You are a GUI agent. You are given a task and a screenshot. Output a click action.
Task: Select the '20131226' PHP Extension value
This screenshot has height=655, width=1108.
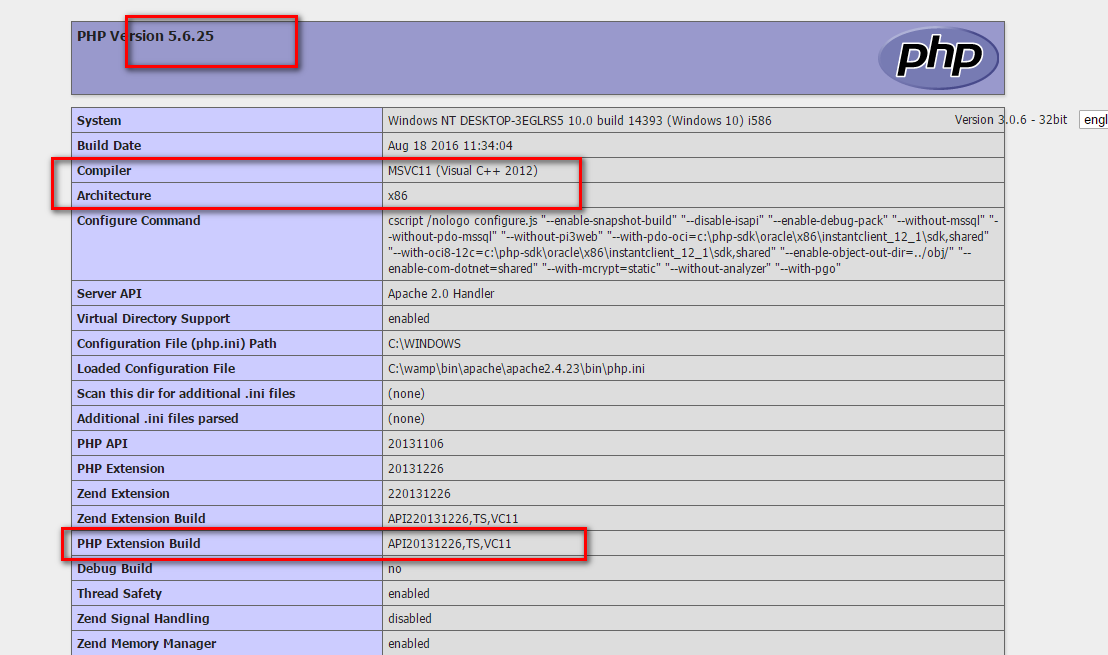(416, 468)
